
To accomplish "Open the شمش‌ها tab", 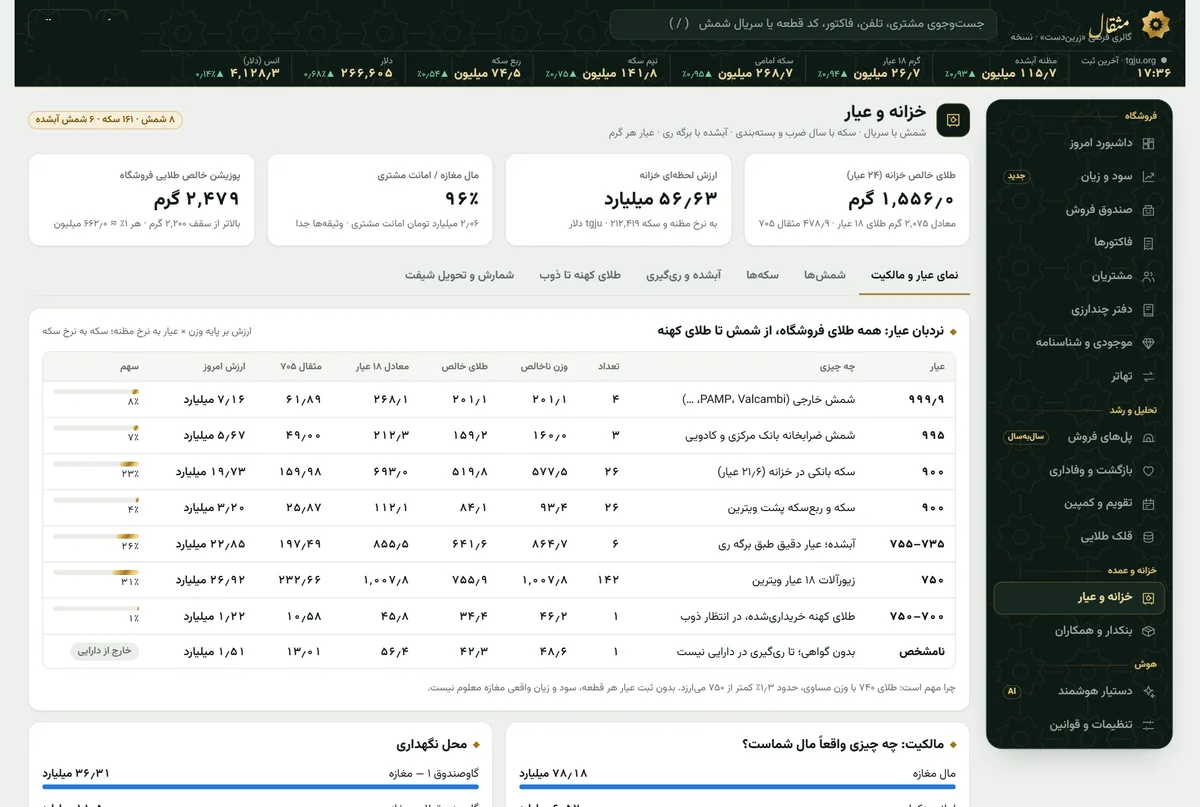I will 825,275.
